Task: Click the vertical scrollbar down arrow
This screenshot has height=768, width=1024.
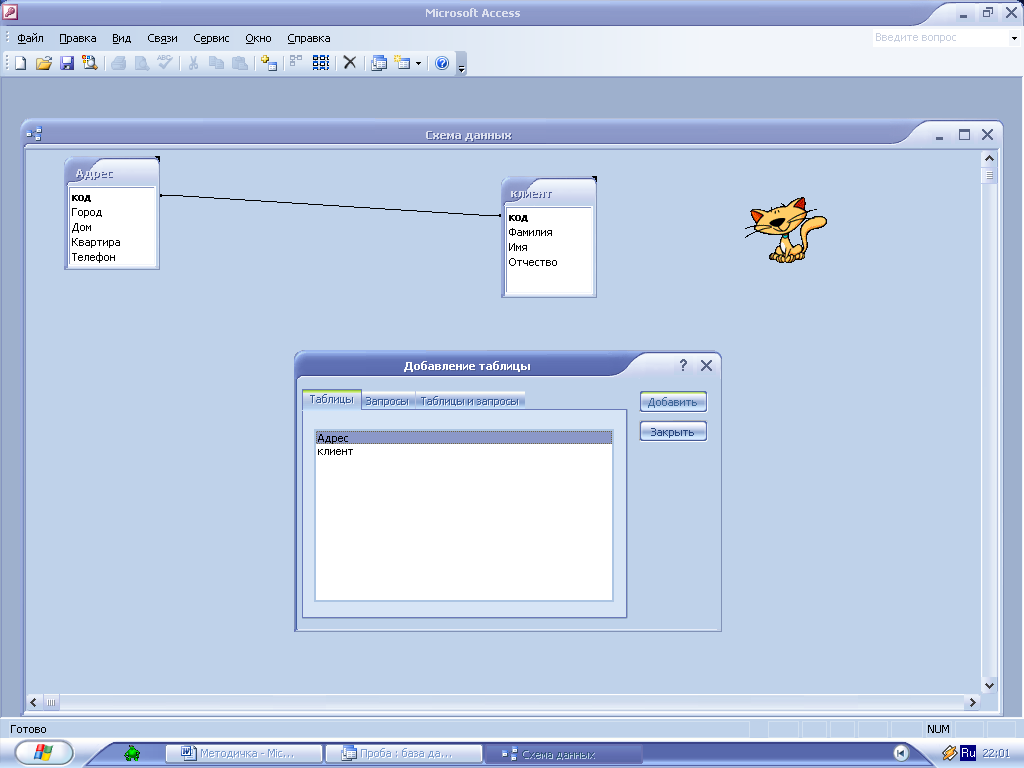Action: tap(989, 685)
